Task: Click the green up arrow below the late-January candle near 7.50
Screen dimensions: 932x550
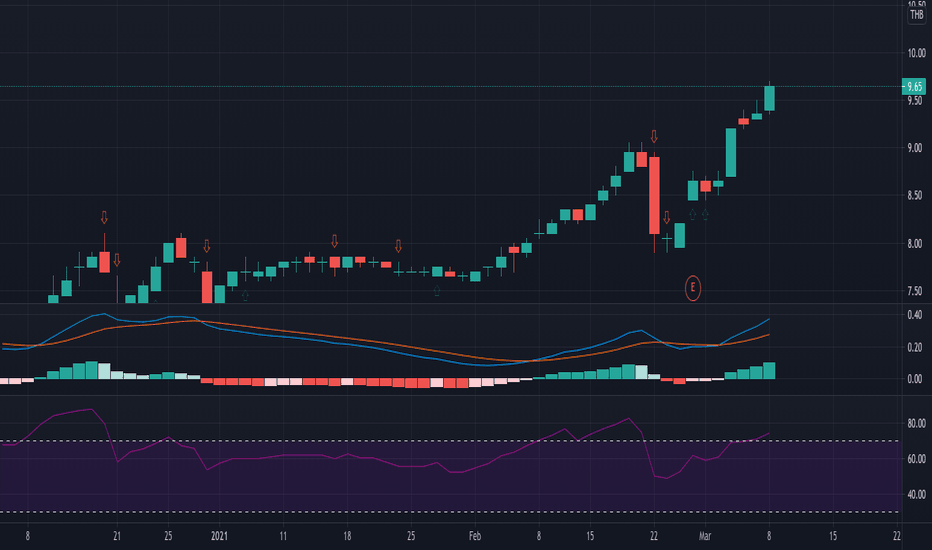Action: (437, 291)
